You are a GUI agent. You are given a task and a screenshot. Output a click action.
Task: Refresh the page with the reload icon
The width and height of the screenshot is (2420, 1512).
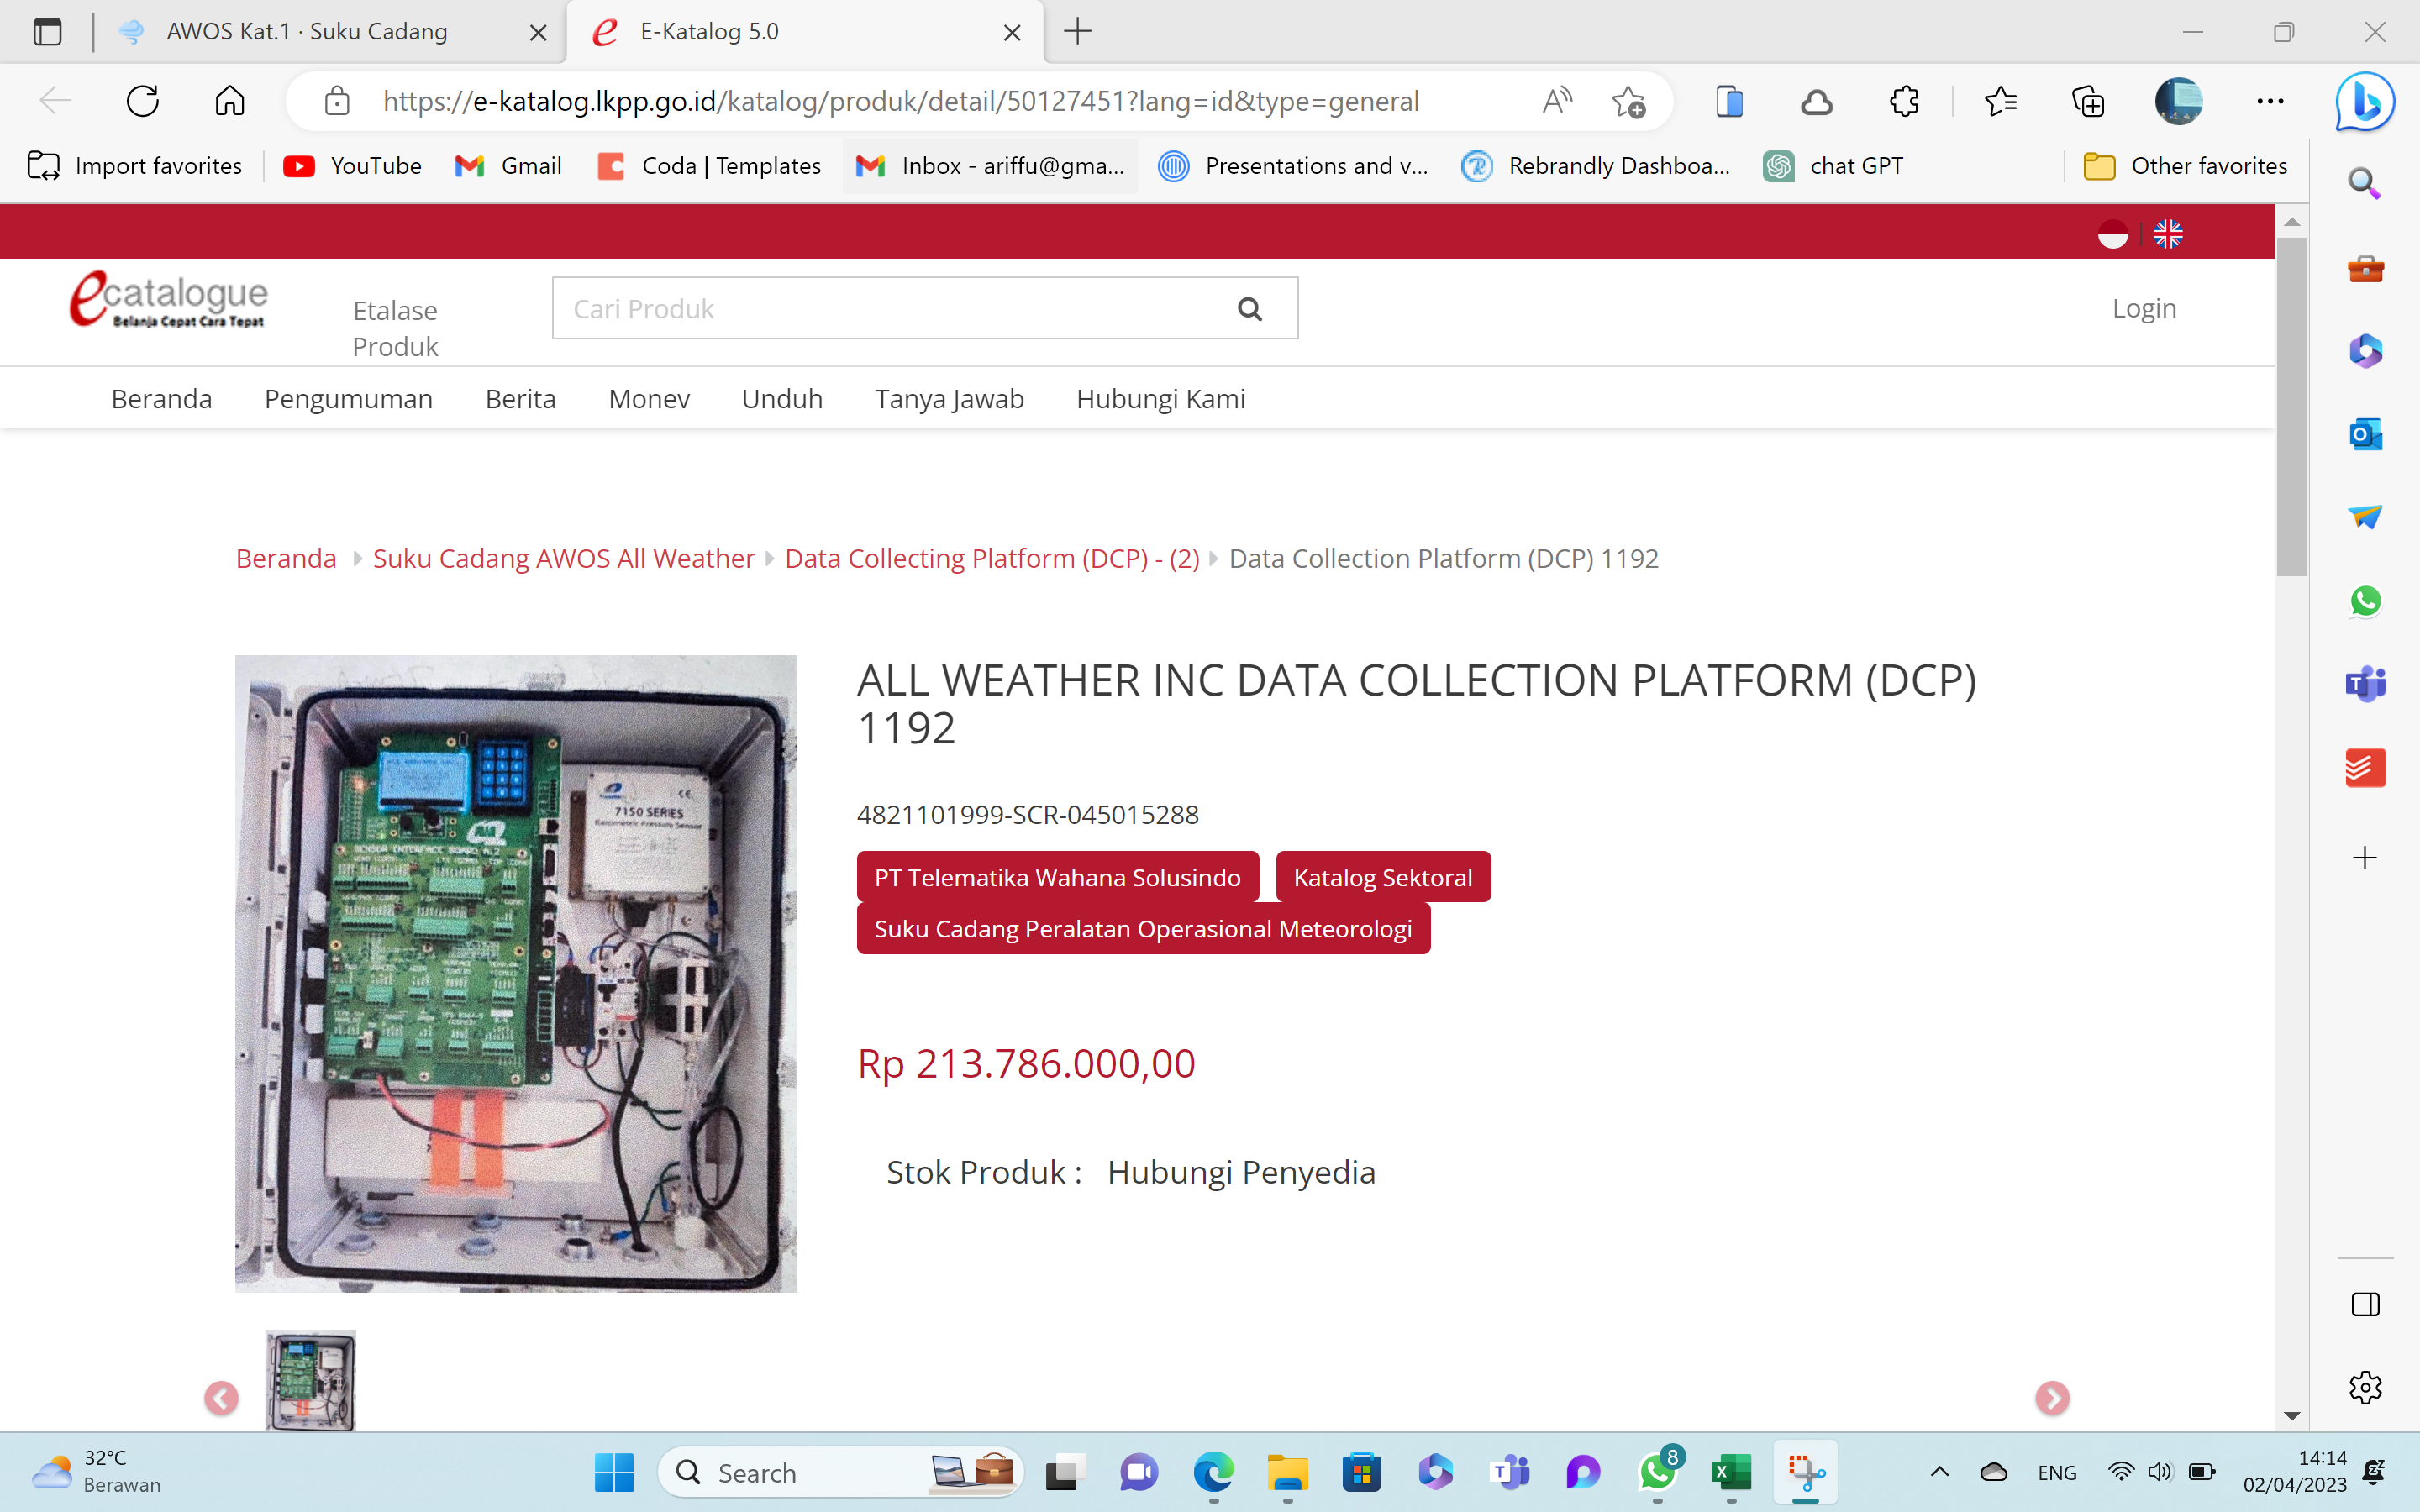(x=143, y=101)
